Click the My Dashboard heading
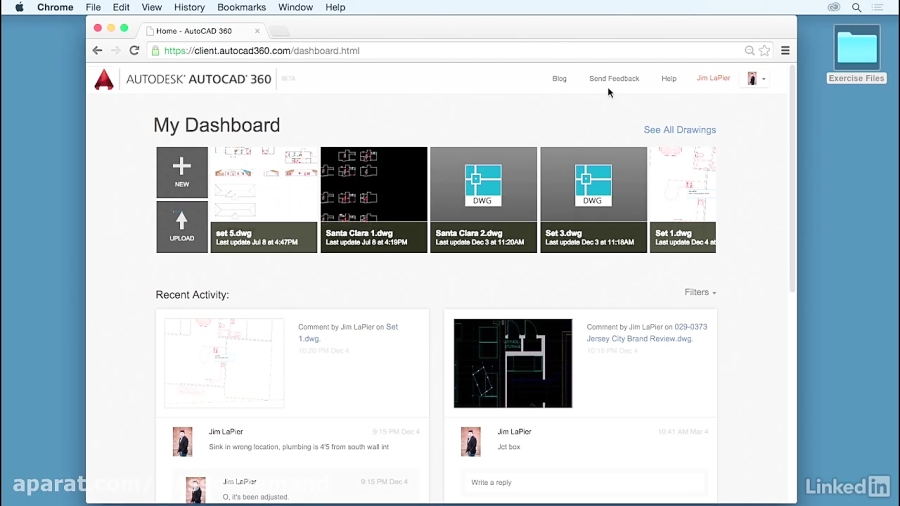The image size is (900, 506). coord(216,125)
